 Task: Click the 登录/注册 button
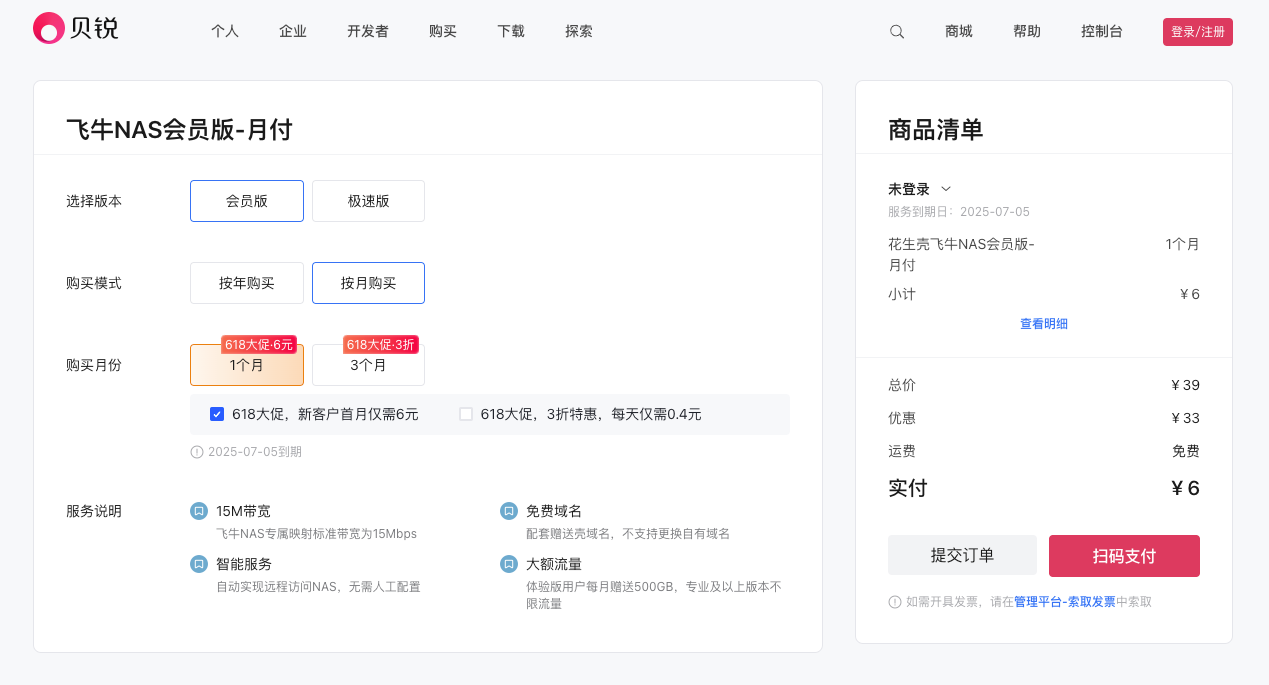[1198, 32]
